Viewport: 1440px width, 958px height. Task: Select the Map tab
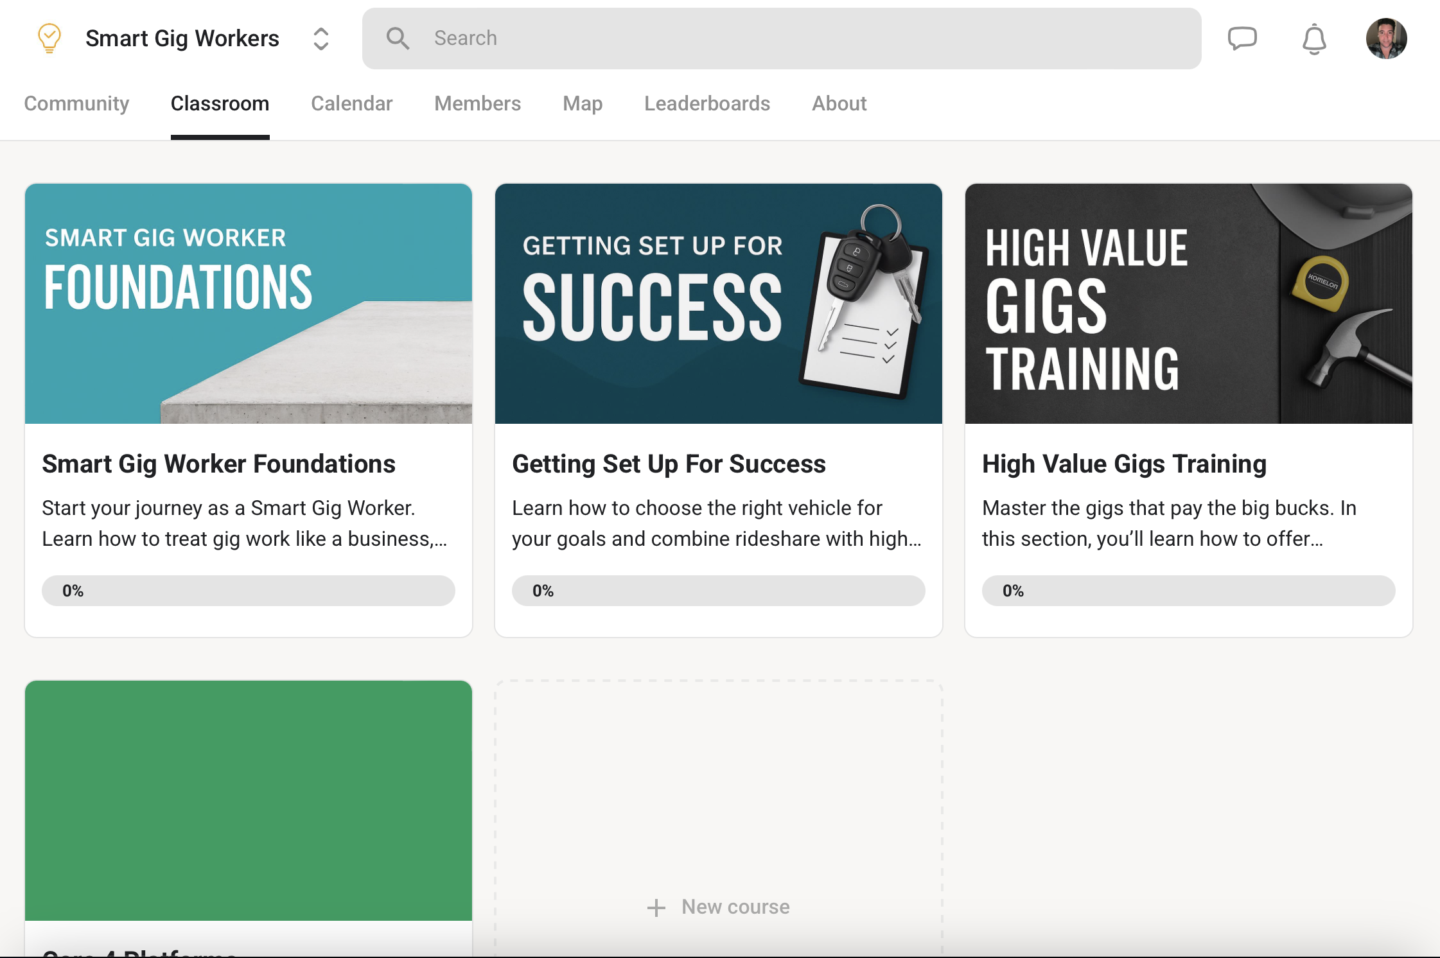582,103
